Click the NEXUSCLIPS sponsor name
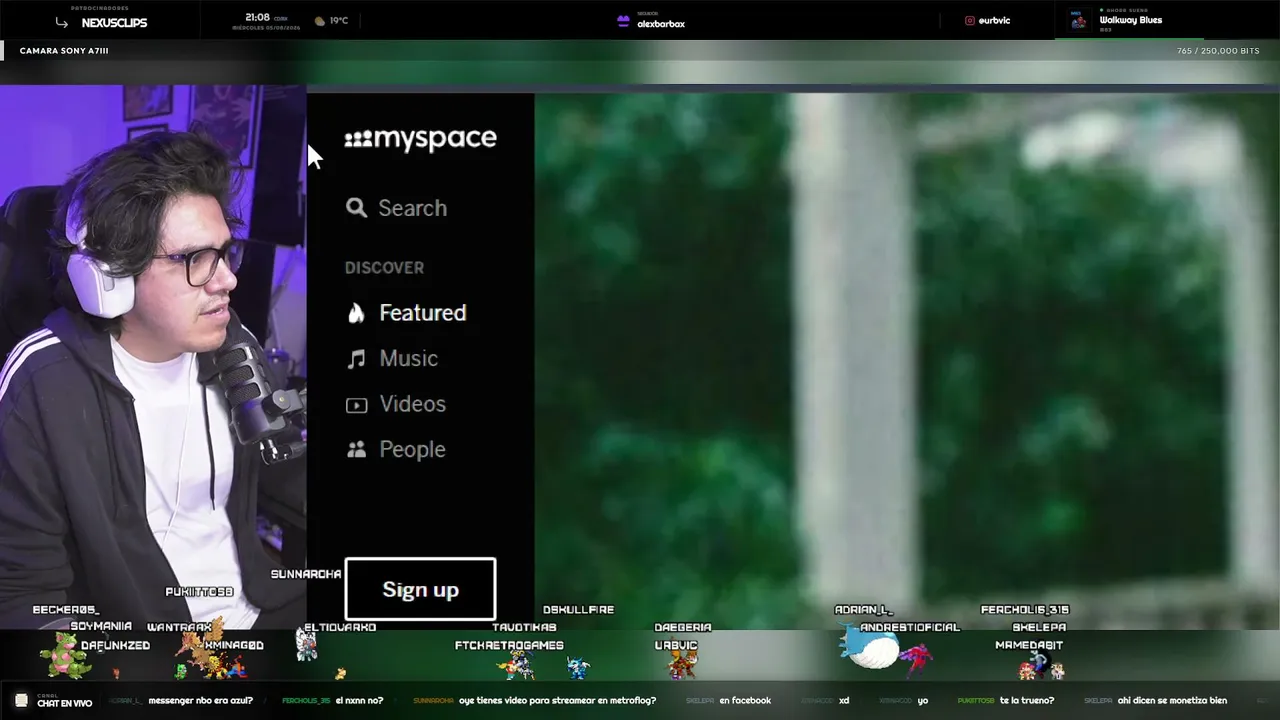 click(114, 23)
